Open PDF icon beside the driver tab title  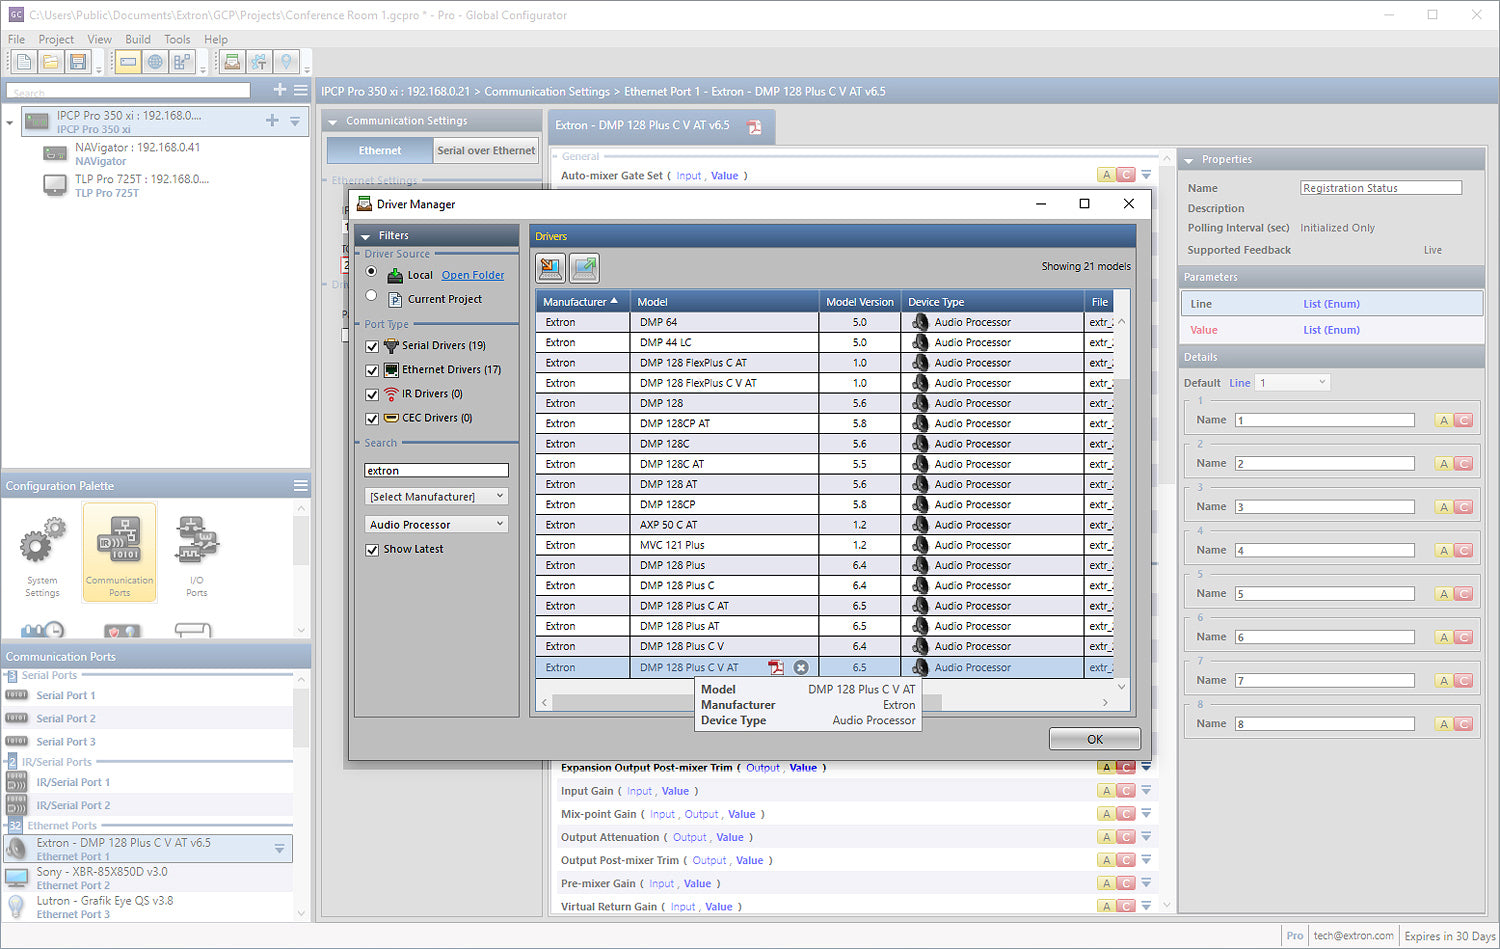tap(754, 126)
